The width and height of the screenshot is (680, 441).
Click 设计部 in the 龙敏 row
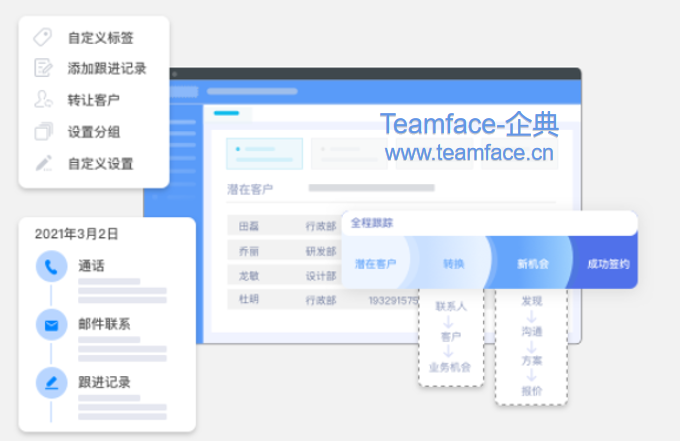click(x=321, y=276)
